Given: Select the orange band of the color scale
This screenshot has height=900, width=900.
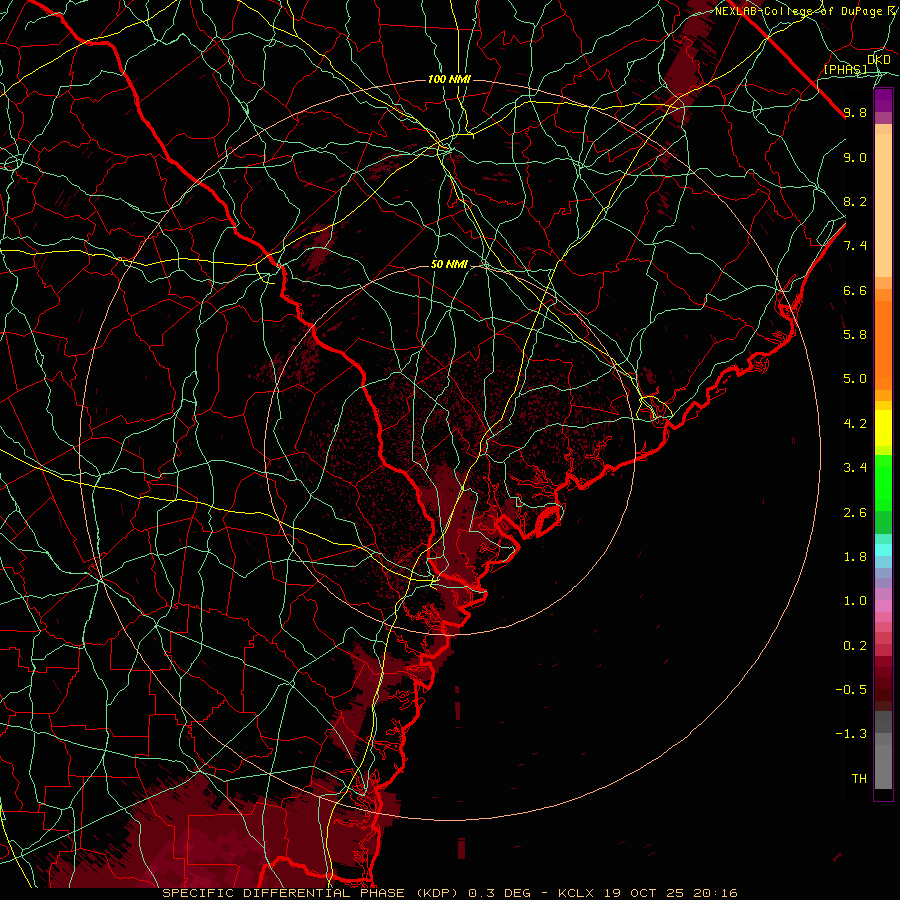Looking at the screenshot, I should [883, 346].
